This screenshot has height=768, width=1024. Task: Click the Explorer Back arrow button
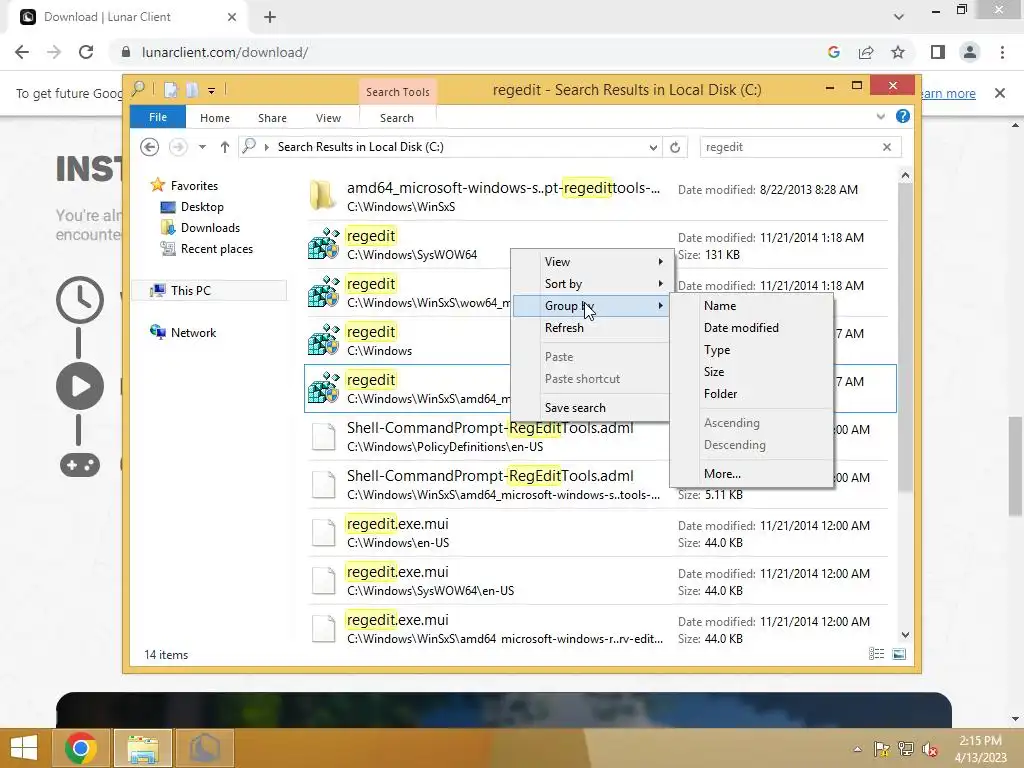click(x=150, y=147)
